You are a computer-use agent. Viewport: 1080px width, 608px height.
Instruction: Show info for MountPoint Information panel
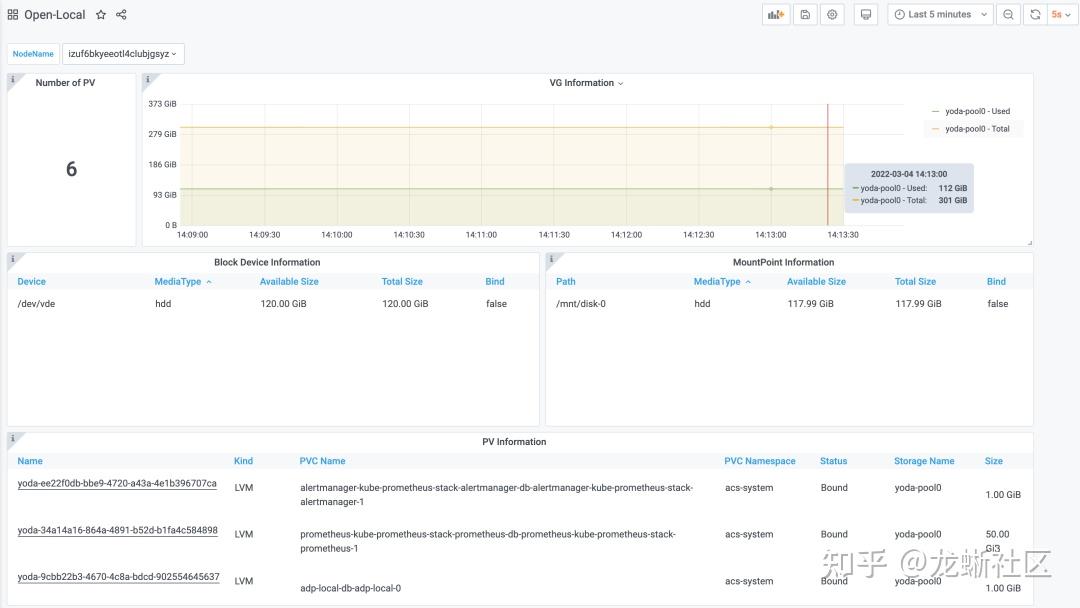click(551, 259)
